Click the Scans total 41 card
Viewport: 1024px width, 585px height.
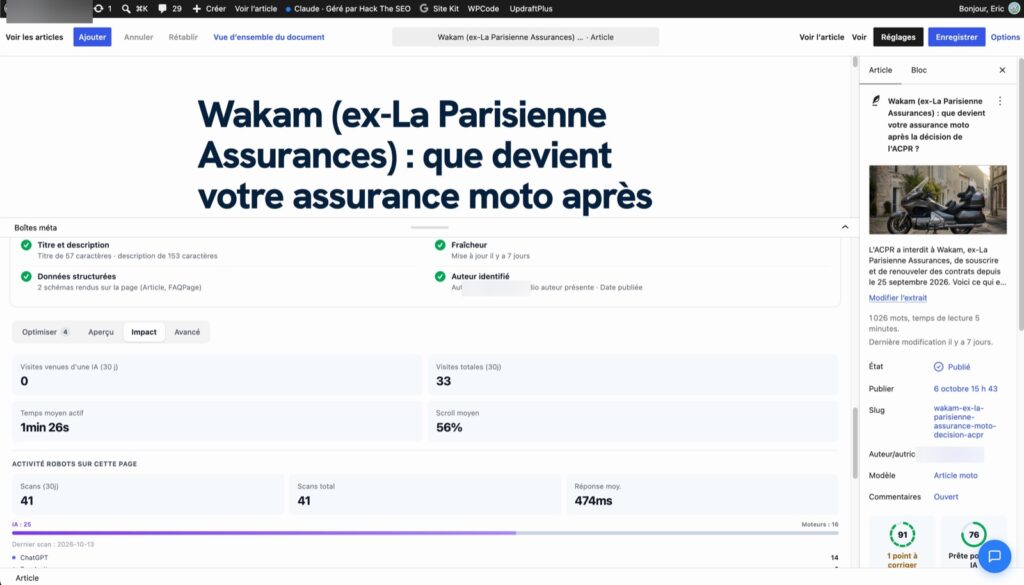pyautogui.click(x=424, y=494)
